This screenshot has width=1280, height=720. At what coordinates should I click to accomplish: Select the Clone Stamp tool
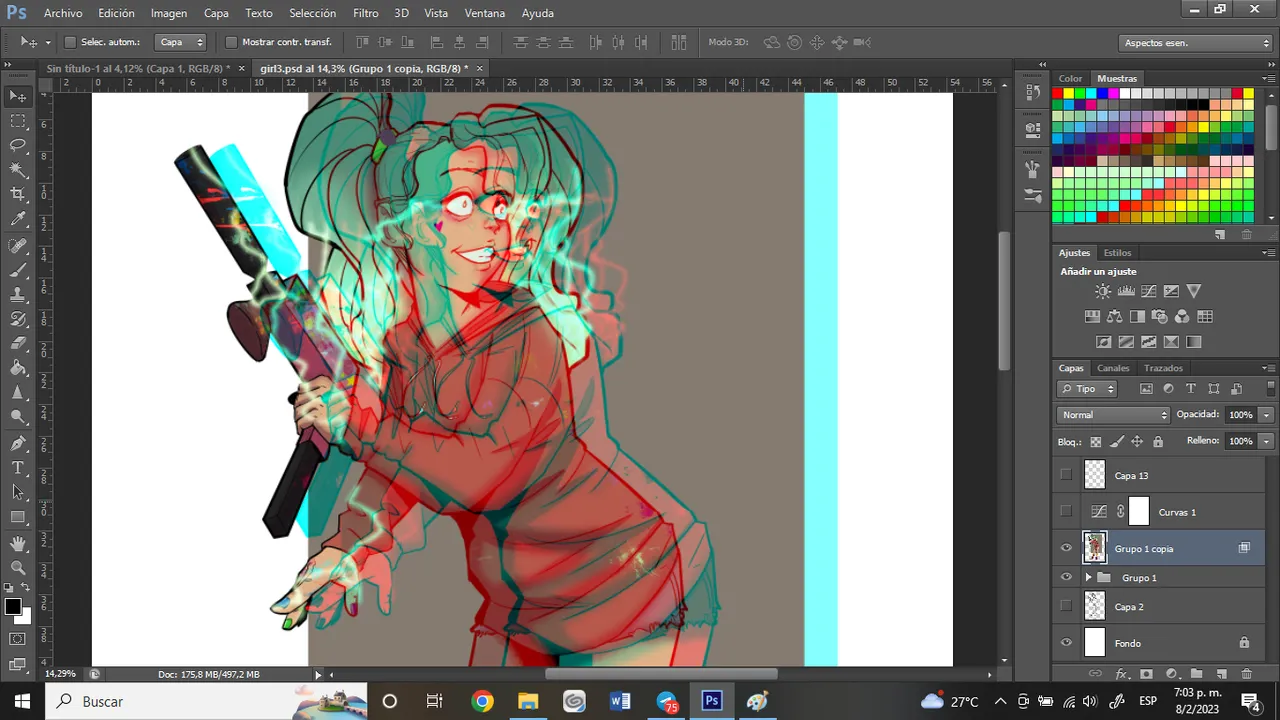(x=18, y=295)
